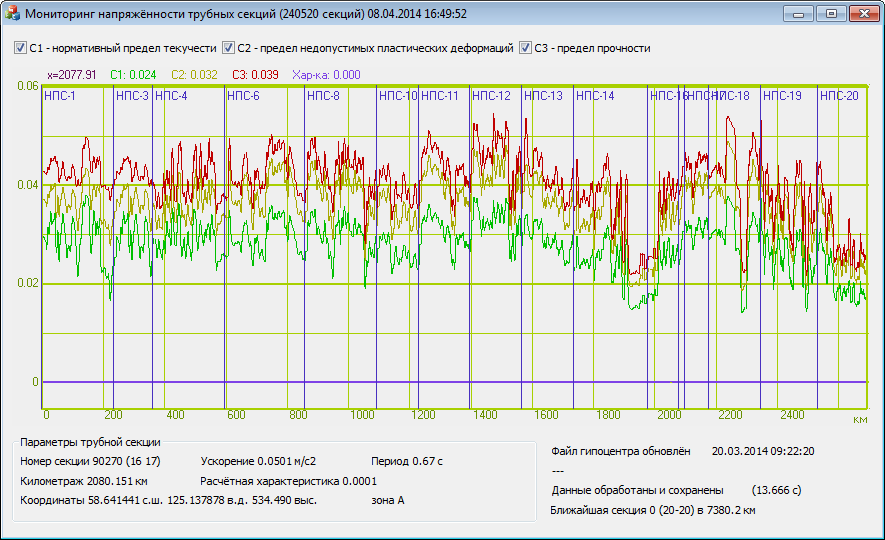Click the НПС-11 station label

coord(440,96)
